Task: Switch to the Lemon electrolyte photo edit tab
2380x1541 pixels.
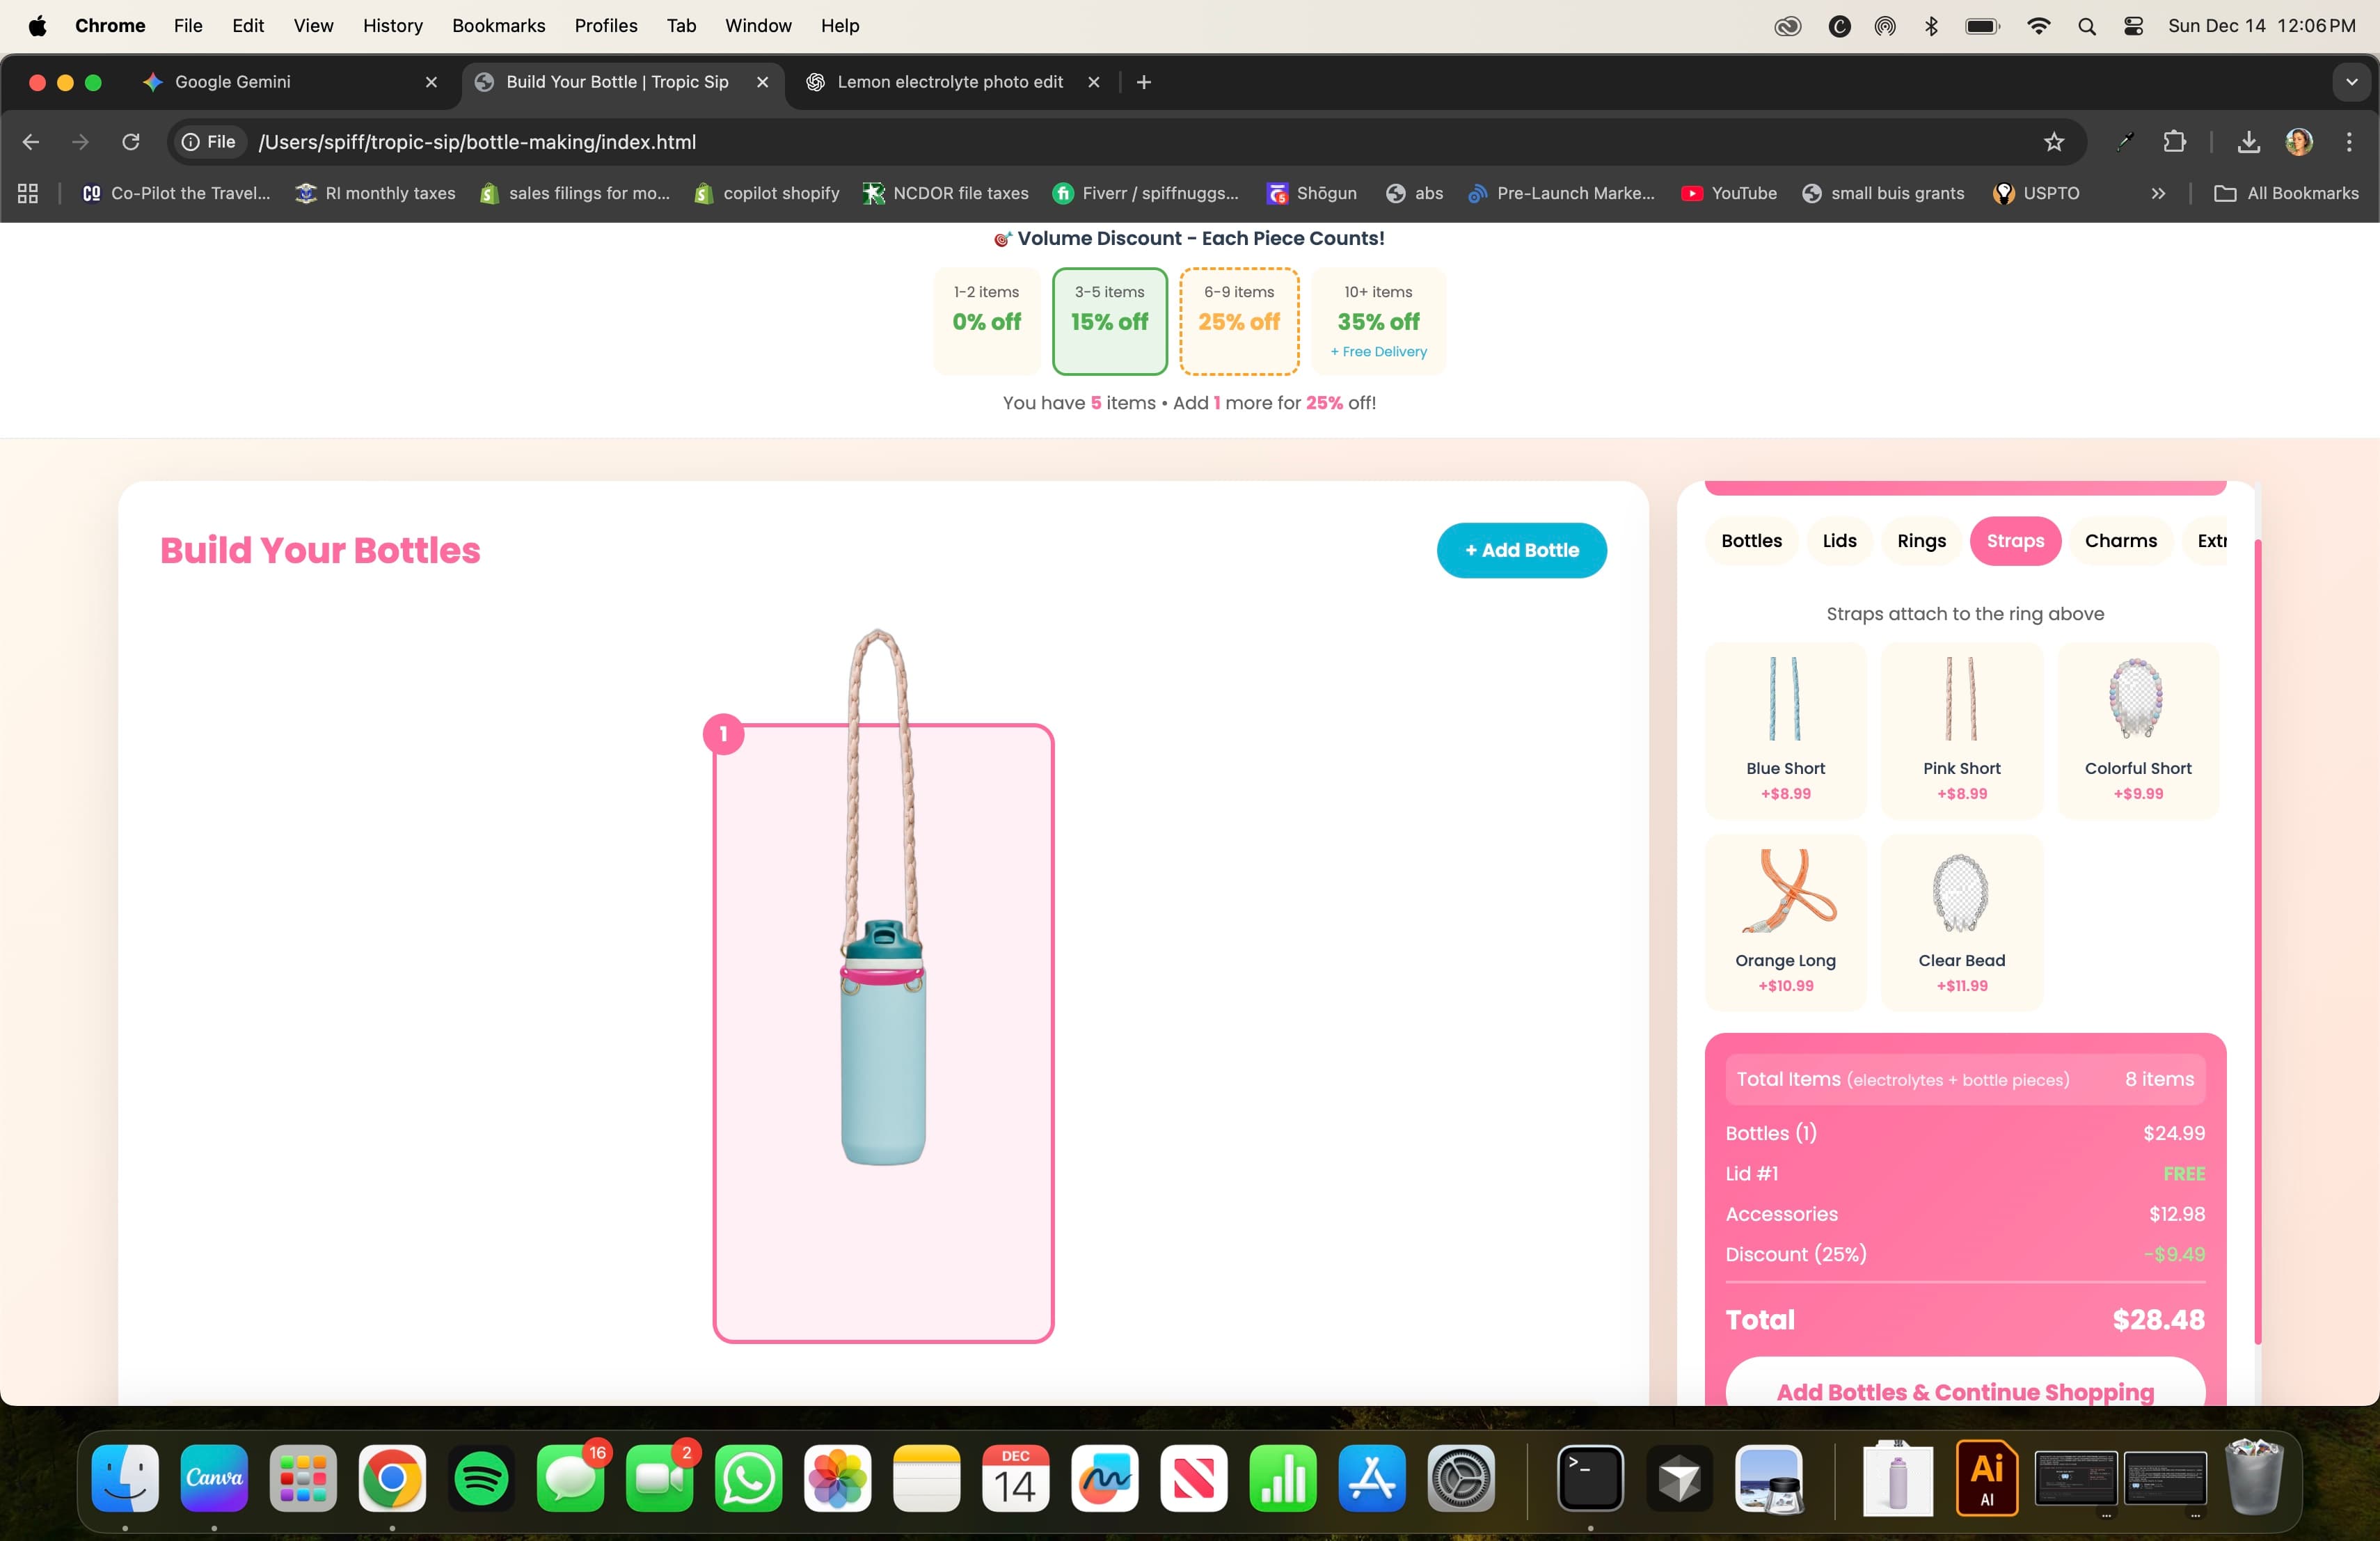Action: 948,82
